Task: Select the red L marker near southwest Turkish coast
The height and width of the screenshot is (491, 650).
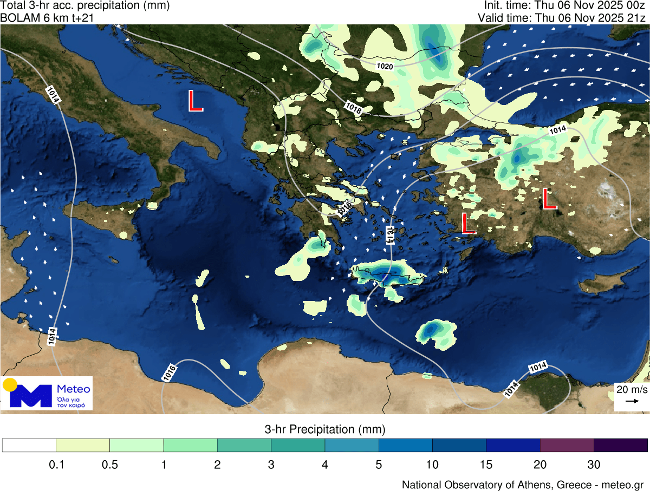Action: pyautogui.click(x=468, y=223)
